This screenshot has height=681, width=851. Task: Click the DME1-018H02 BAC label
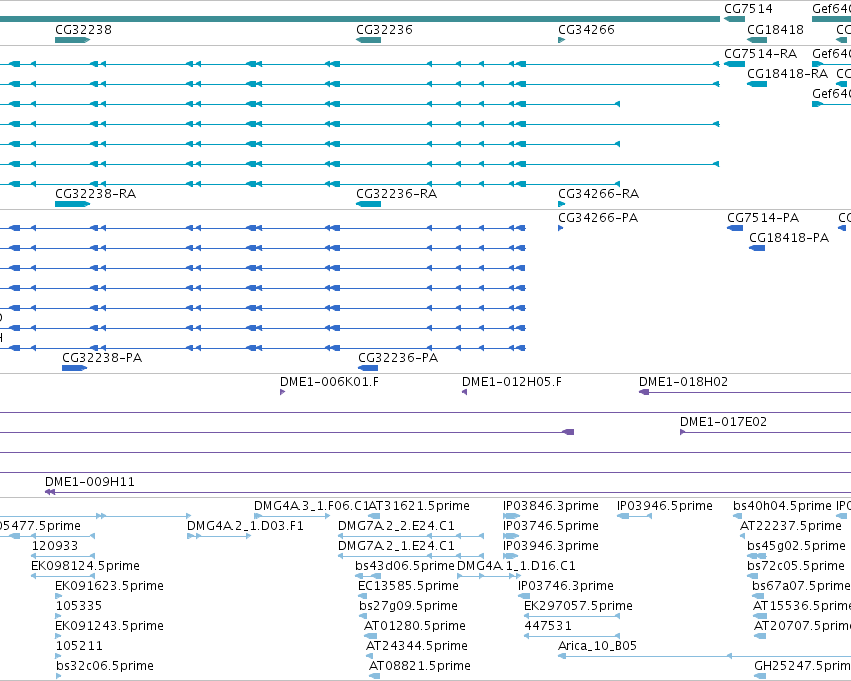(x=683, y=382)
